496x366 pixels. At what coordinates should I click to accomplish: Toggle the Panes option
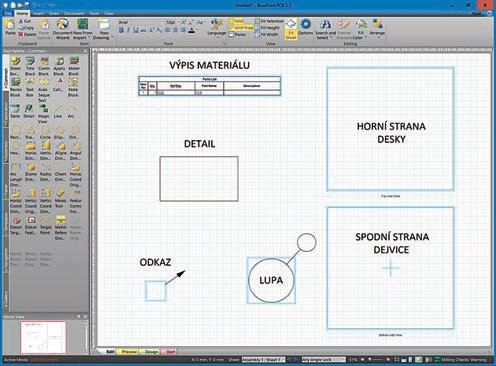click(x=238, y=34)
